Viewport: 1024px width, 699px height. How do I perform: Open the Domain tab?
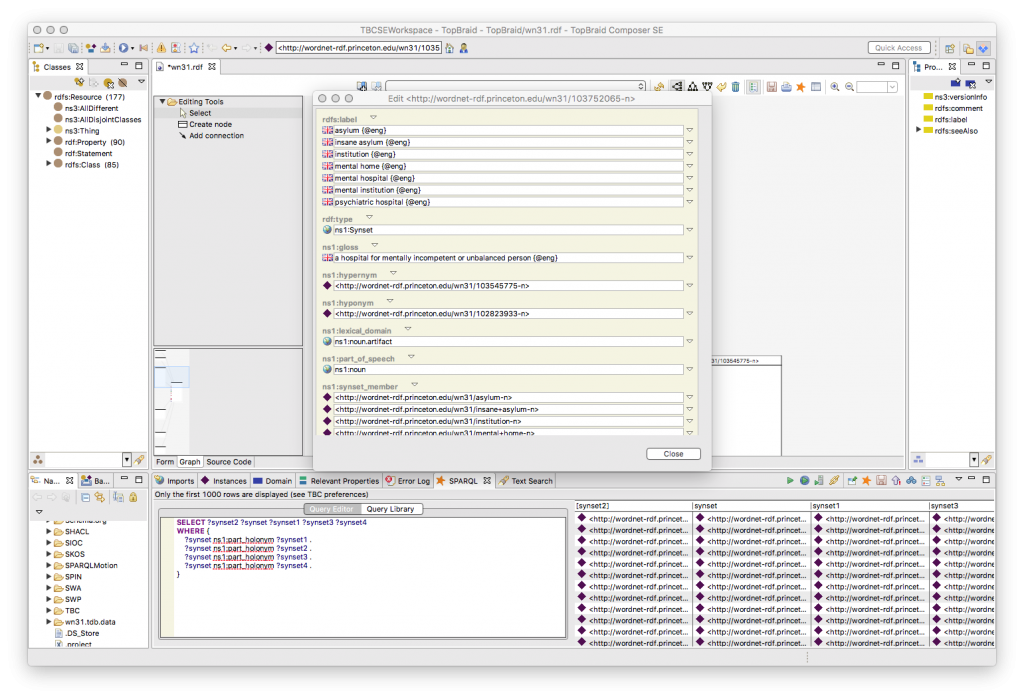click(x=272, y=481)
